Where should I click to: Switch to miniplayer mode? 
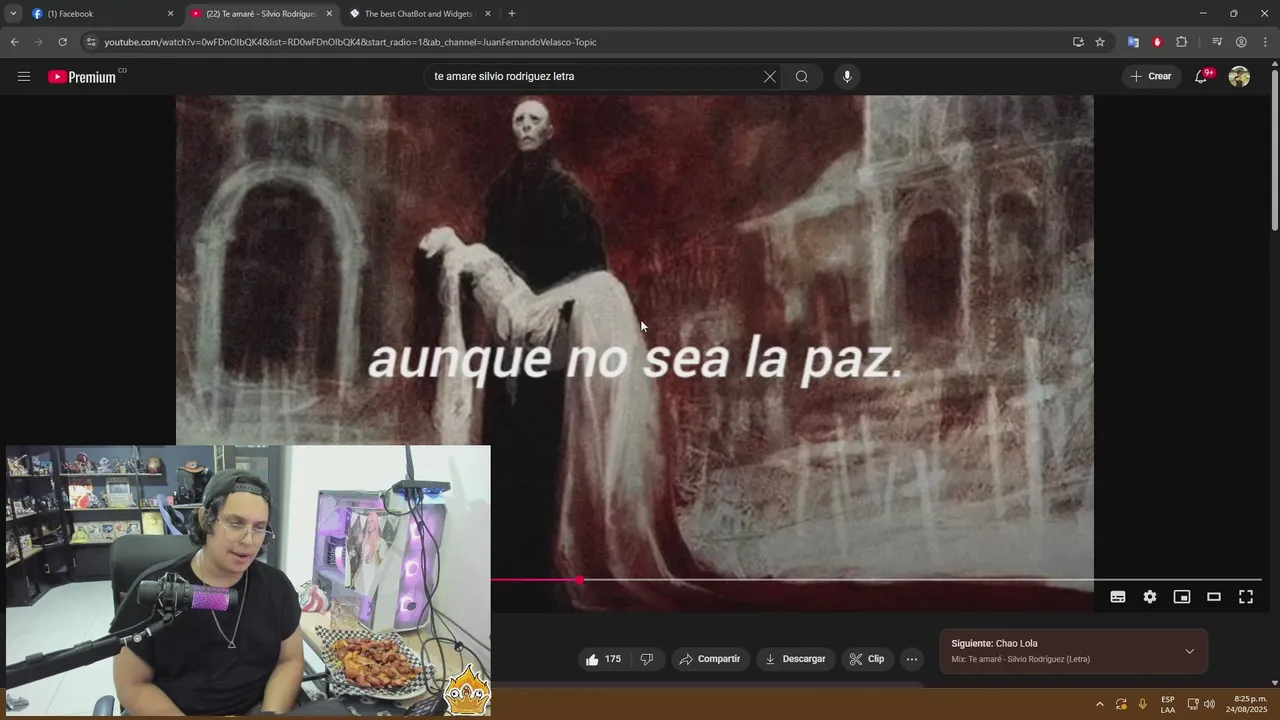pyautogui.click(x=1182, y=597)
